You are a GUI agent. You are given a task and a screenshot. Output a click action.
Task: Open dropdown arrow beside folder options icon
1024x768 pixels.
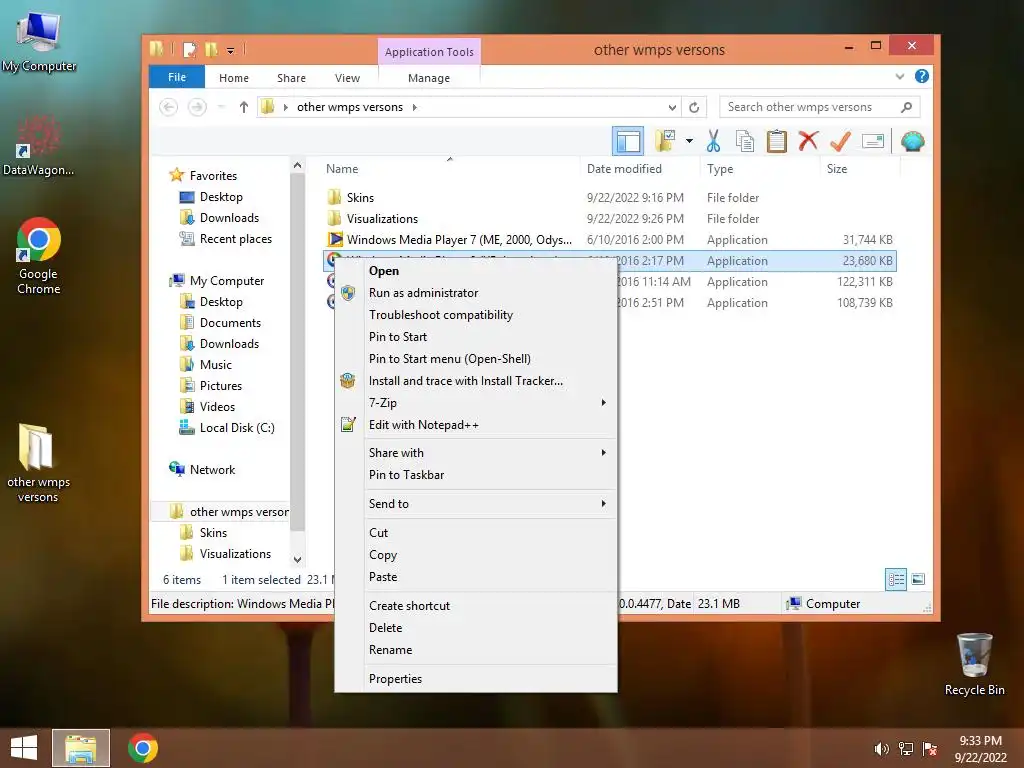(x=689, y=141)
